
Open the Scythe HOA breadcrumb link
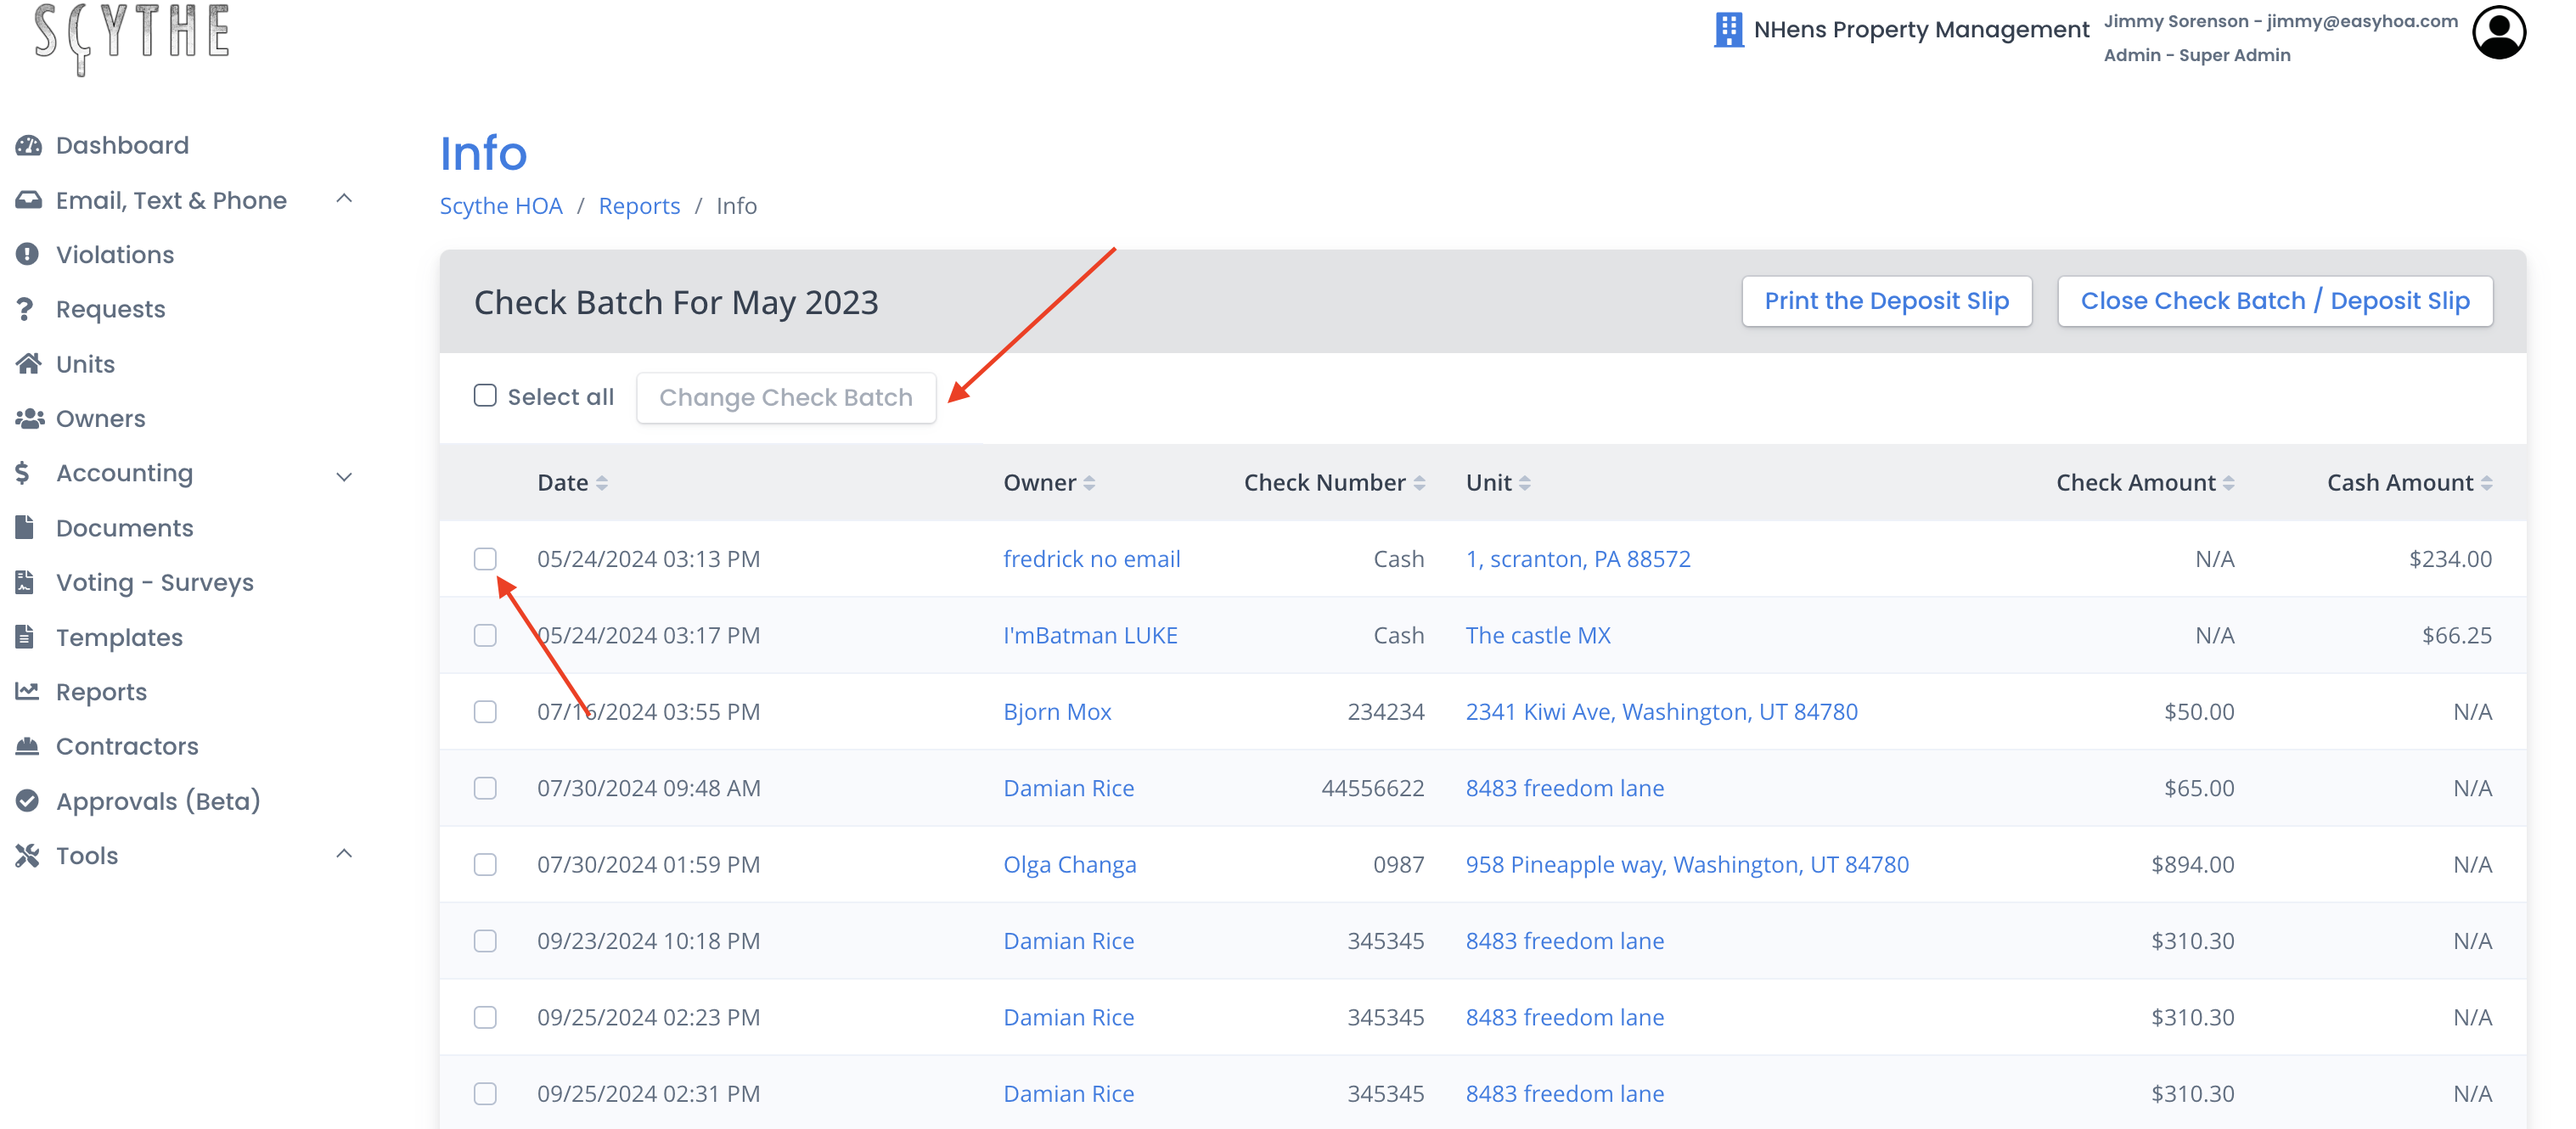pos(501,206)
